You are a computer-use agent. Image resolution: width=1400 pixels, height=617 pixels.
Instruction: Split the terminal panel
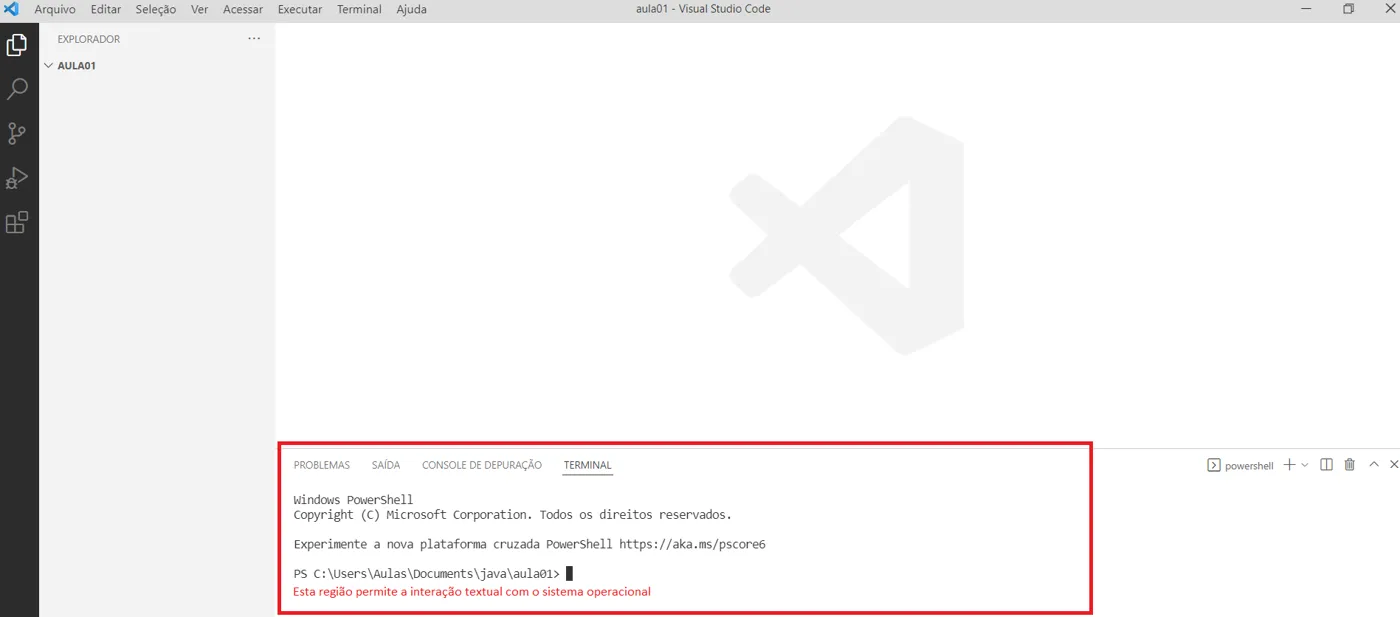1326,465
